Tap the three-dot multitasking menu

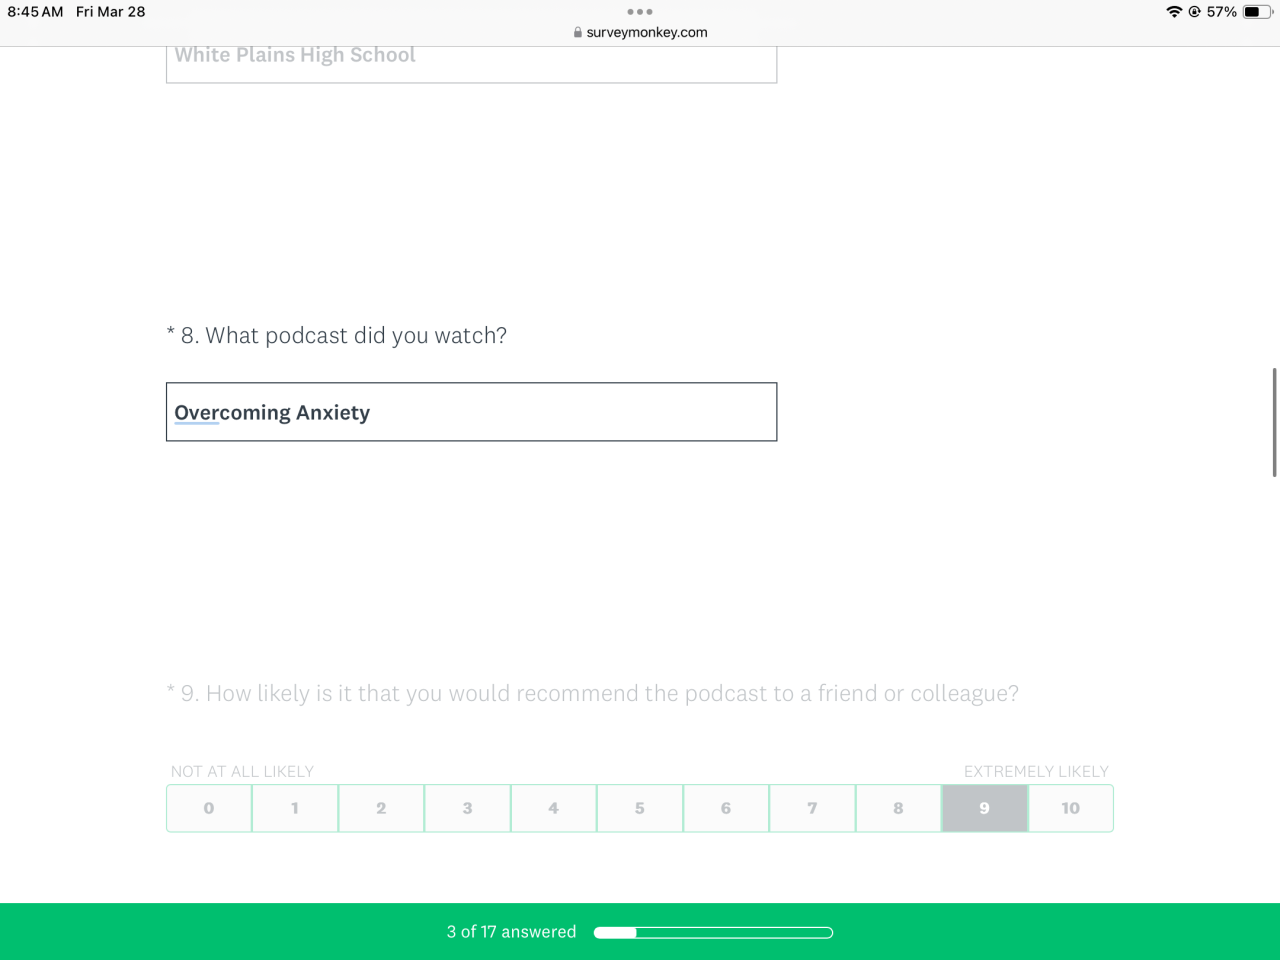click(x=640, y=12)
